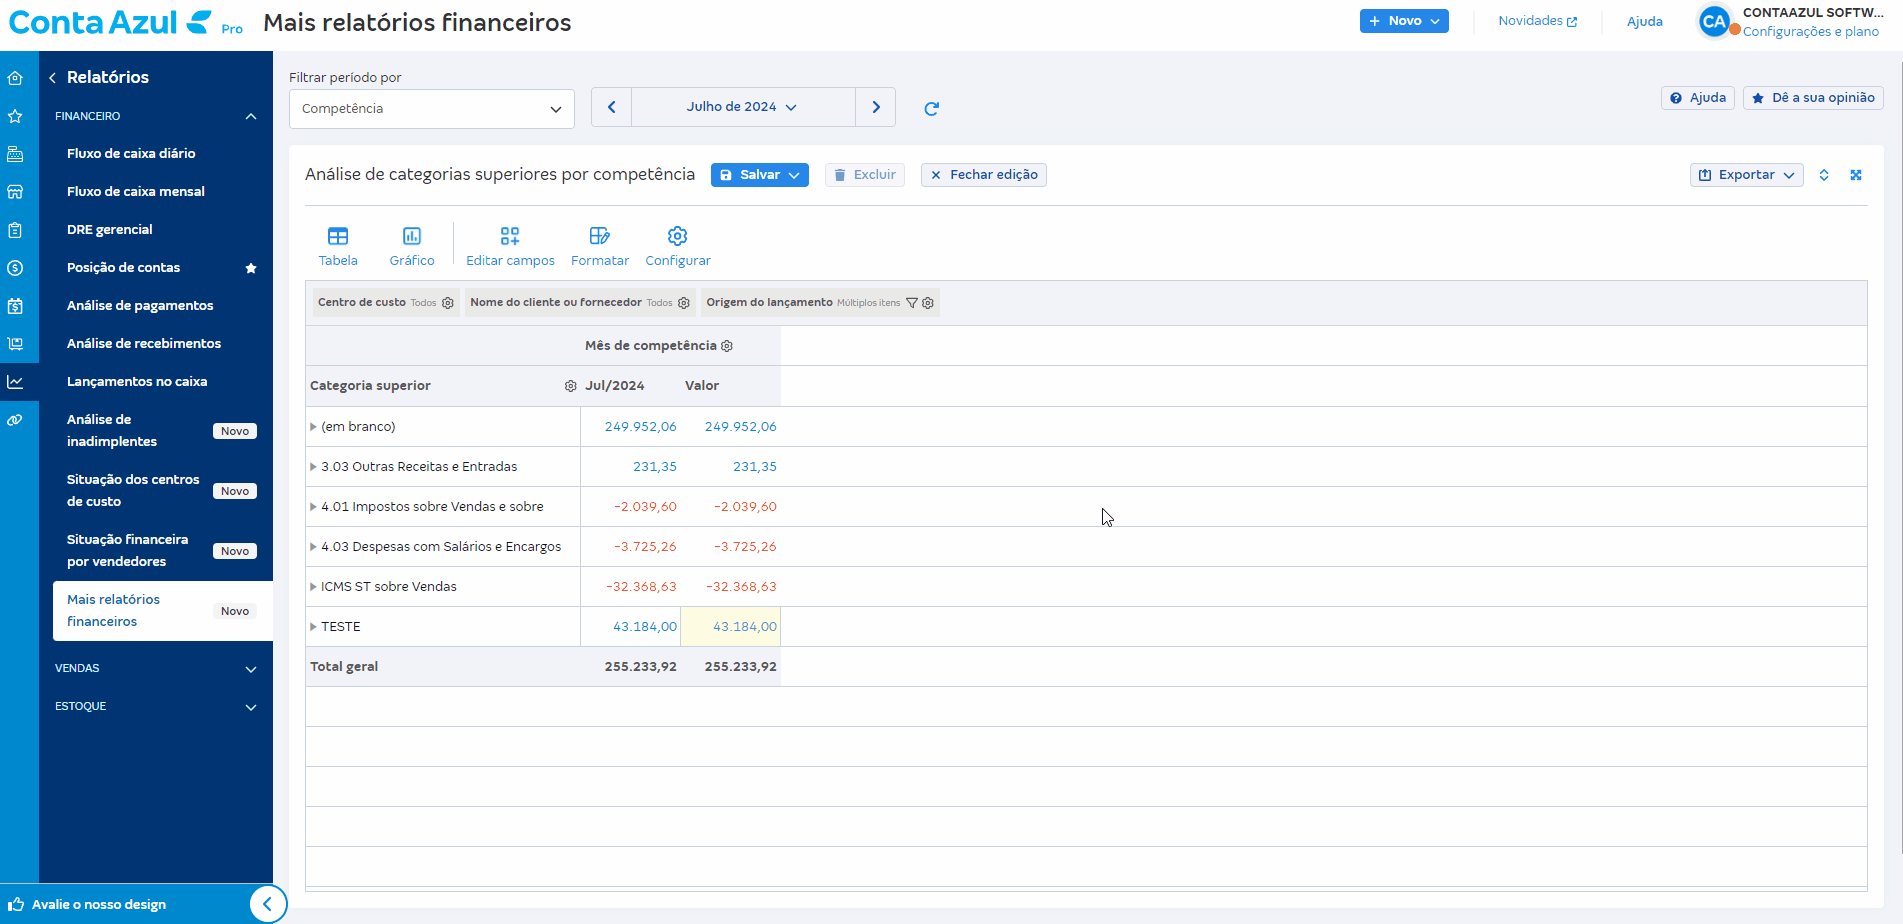
Task: Collapse the sidebar with round arrow button
Action: [x=267, y=904]
